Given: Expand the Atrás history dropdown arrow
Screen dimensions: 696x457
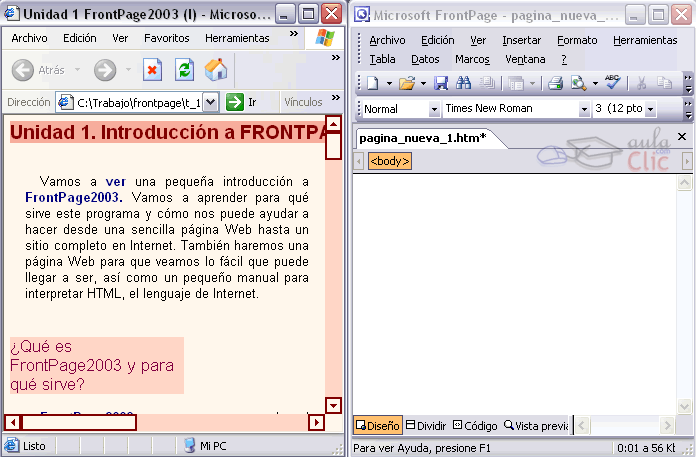Looking at the screenshot, I should point(77,70).
